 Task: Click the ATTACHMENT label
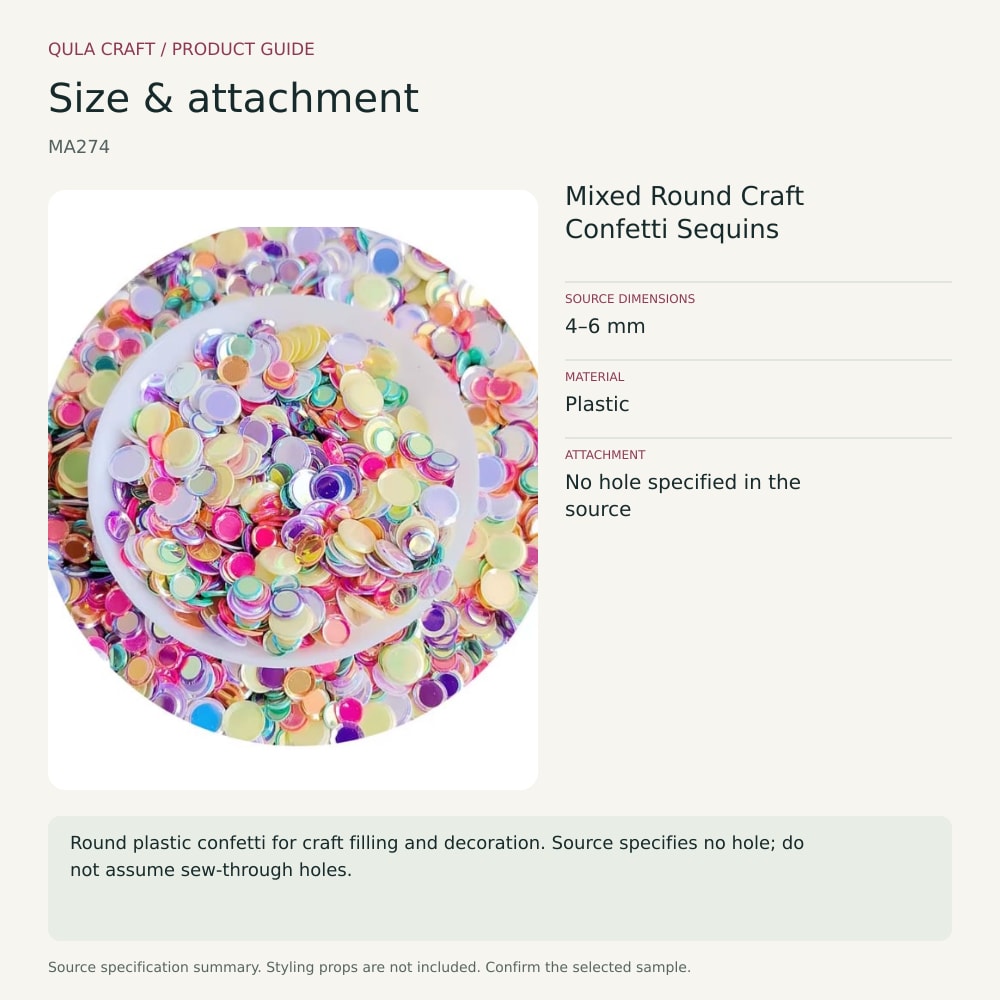[605, 455]
